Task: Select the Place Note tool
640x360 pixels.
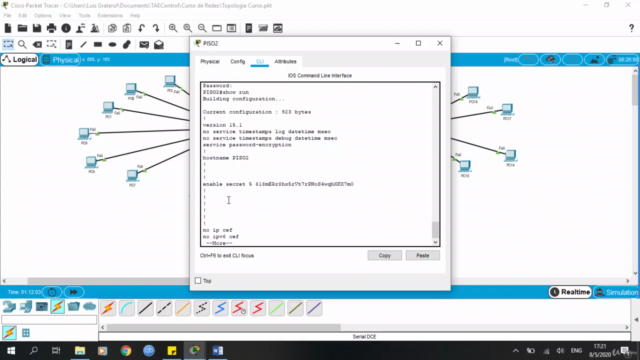Action: [x=69, y=44]
